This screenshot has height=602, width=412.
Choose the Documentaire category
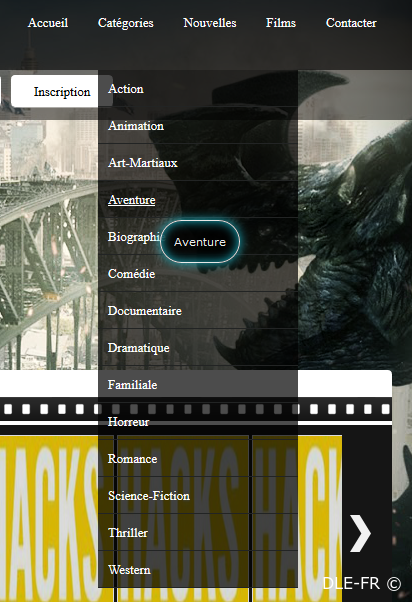(x=198, y=311)
